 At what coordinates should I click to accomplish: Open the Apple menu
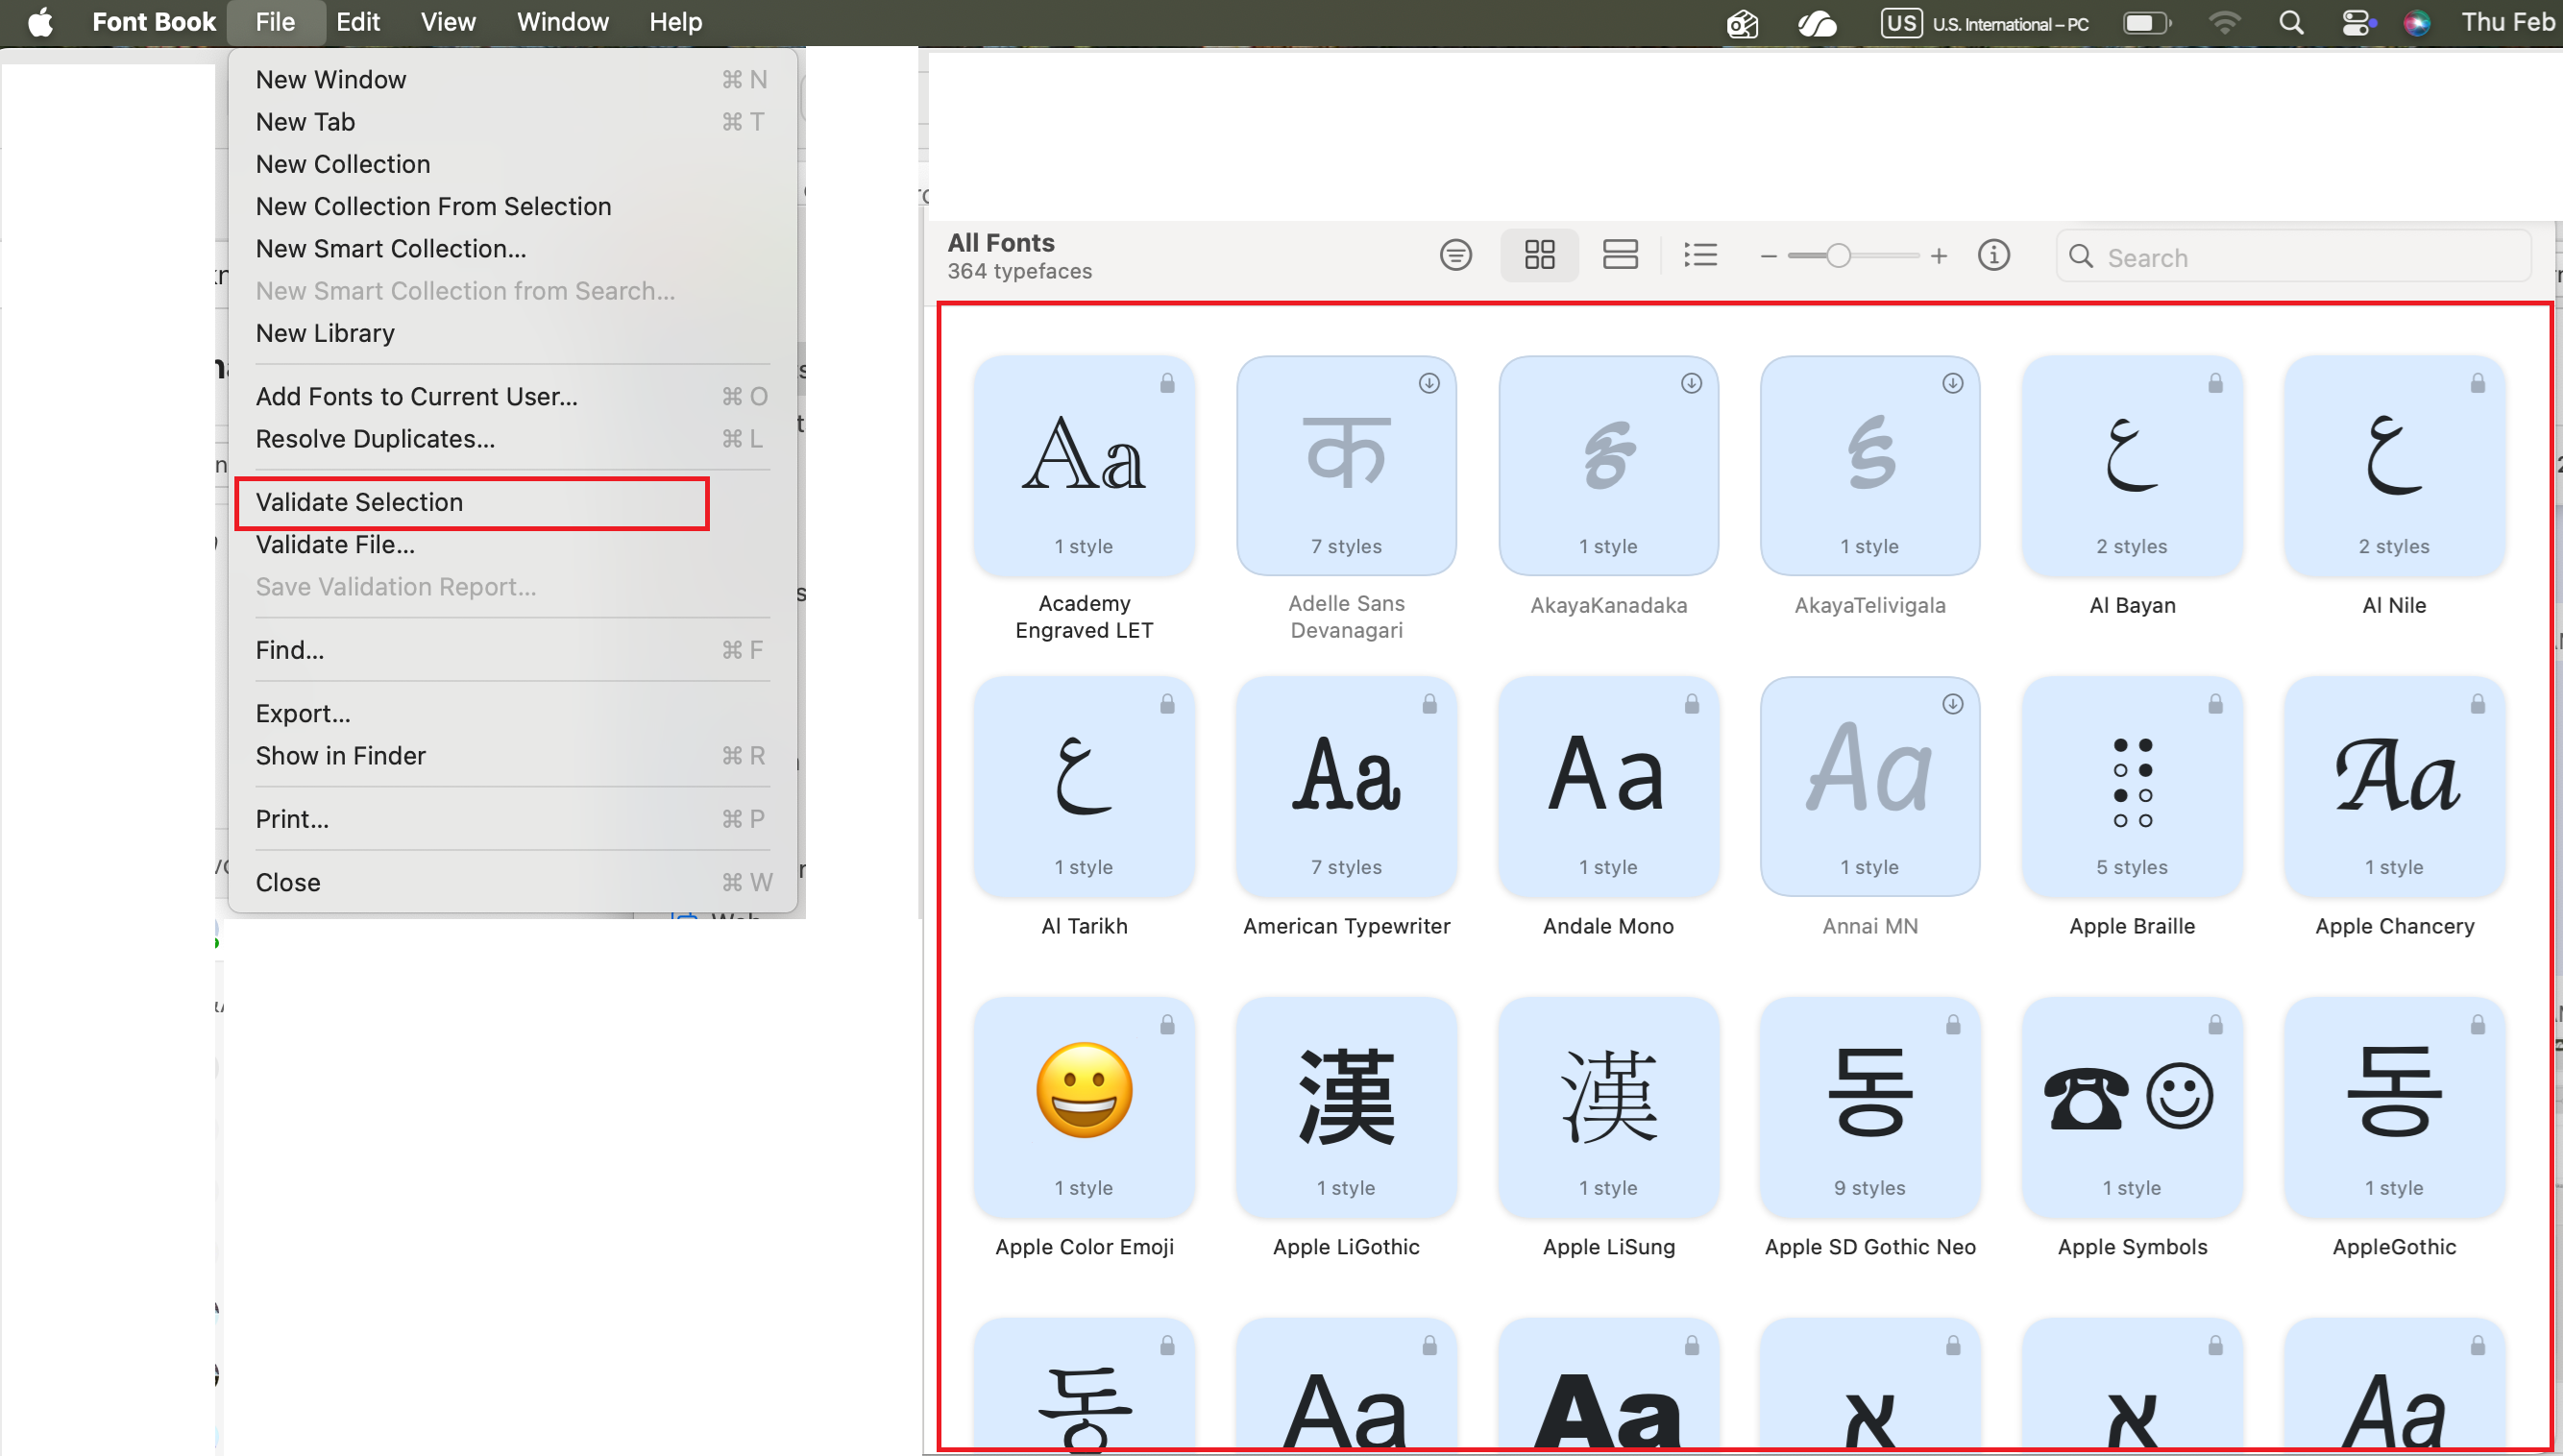[40, 22]
